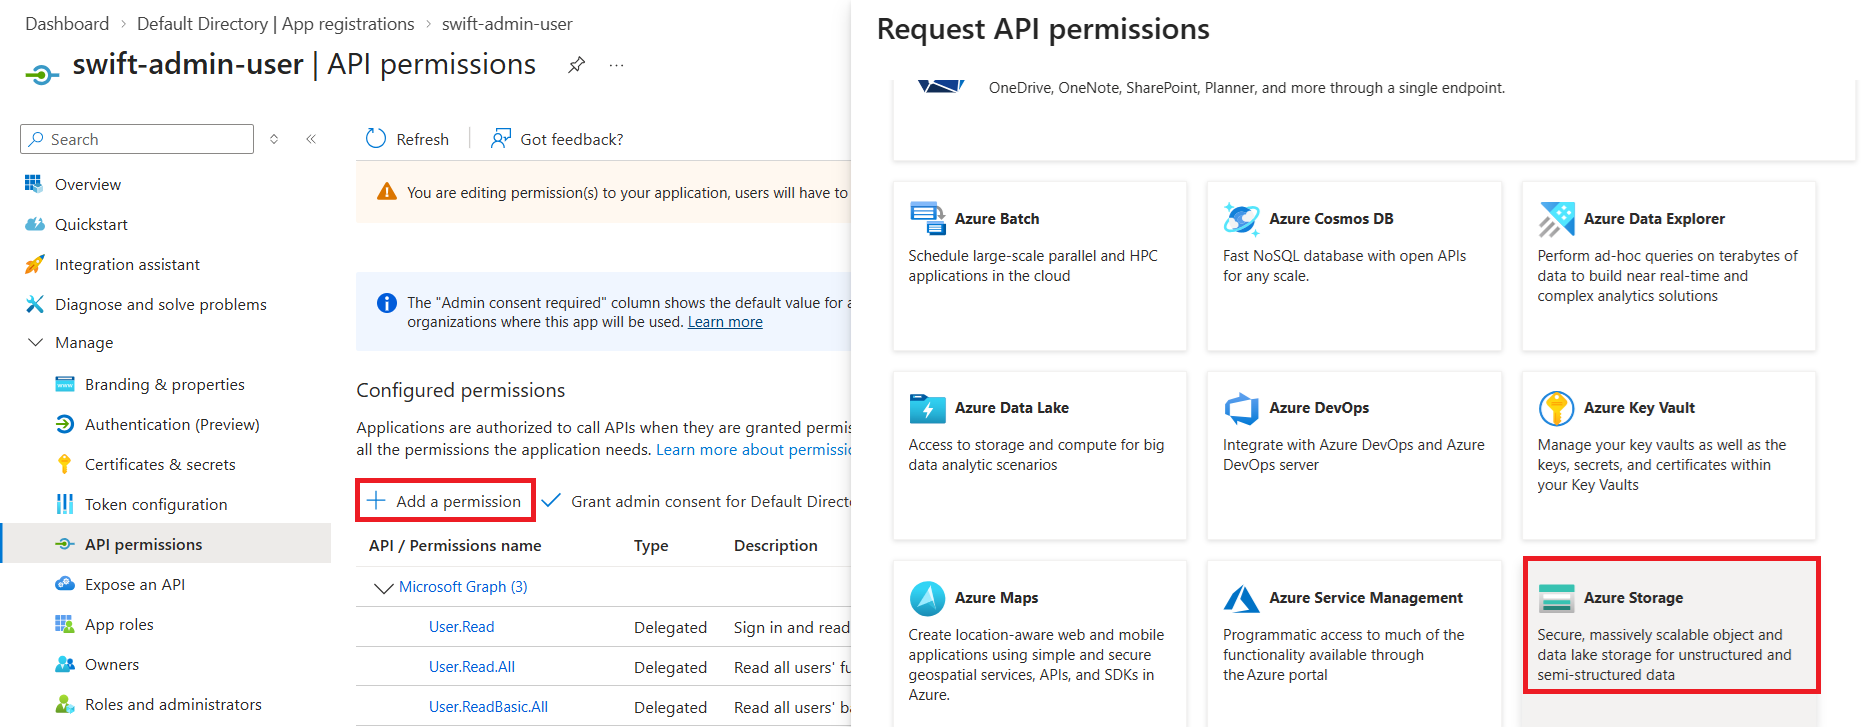Click the Refresh circular arrow icon
The height and width of the screenshot is (727, 1862).
[x=376, y=138]
